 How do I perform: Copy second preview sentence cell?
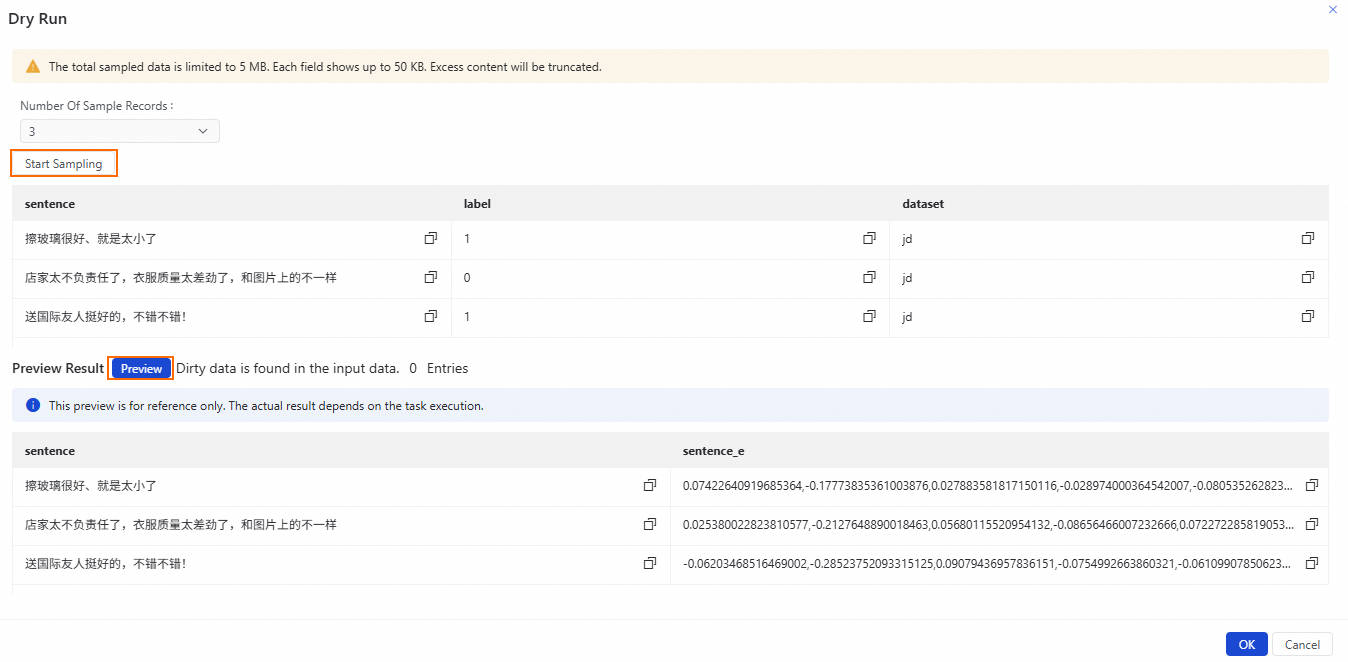coord(650,524)
